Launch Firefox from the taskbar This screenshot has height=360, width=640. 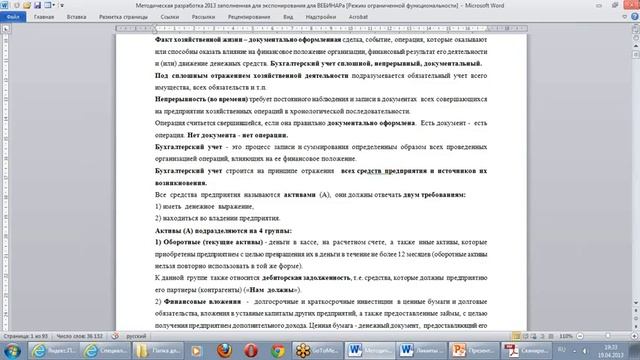(x=224, y=351)
